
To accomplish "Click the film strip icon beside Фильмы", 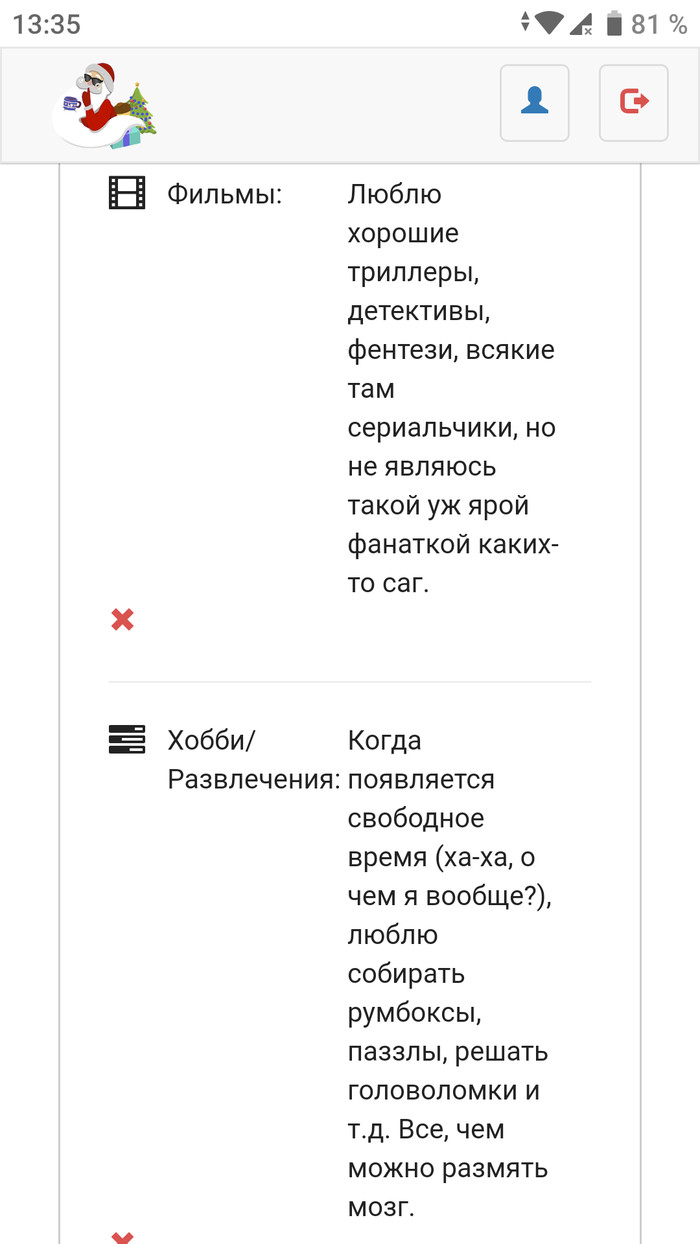I will click(x=127, y=192).
